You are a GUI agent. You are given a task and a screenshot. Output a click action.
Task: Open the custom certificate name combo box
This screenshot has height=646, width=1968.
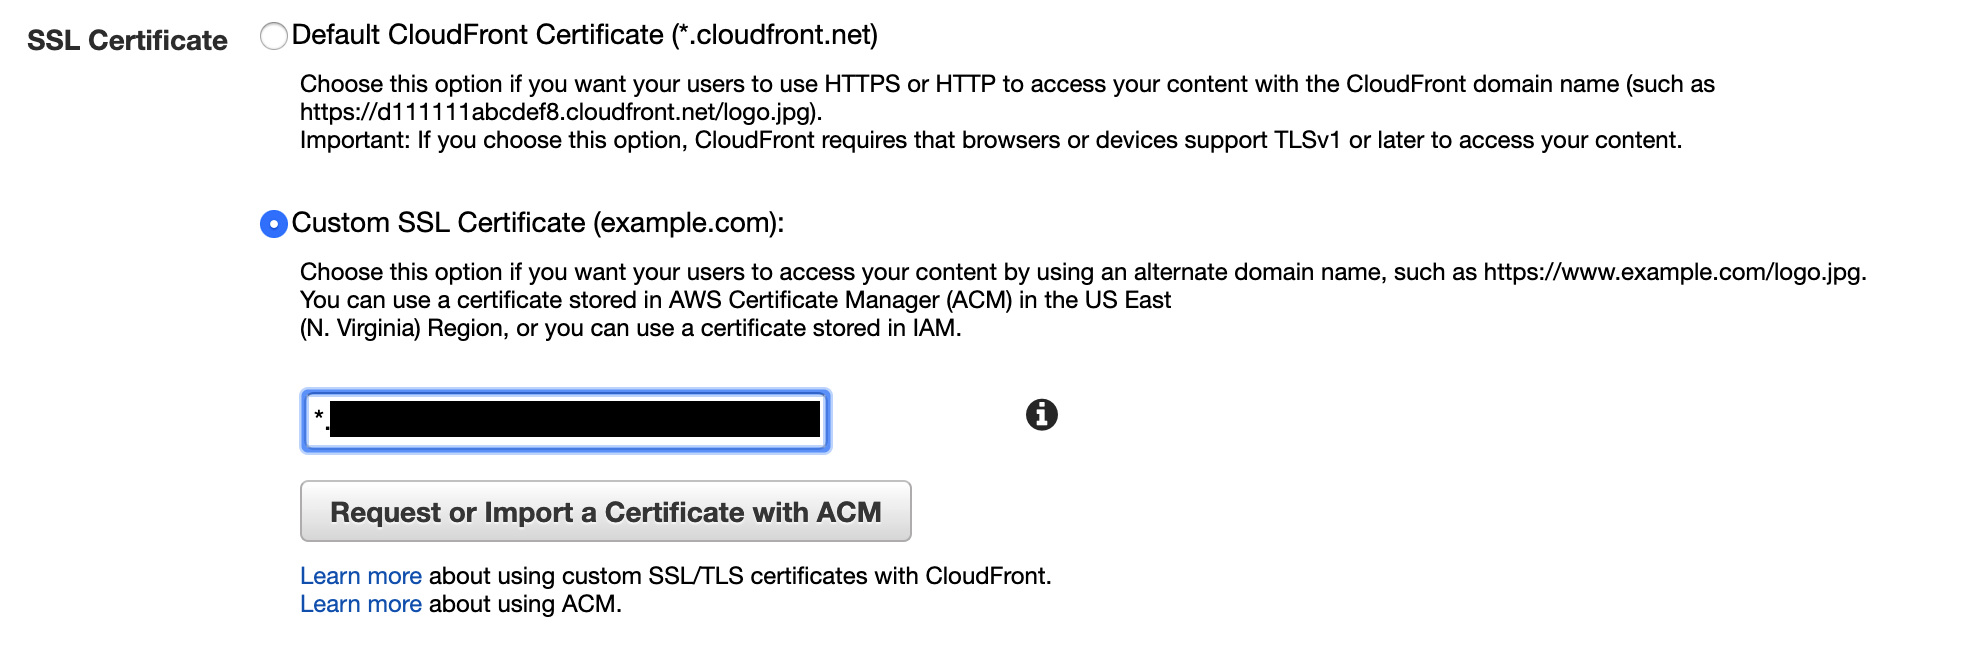(x=566, y=421)
